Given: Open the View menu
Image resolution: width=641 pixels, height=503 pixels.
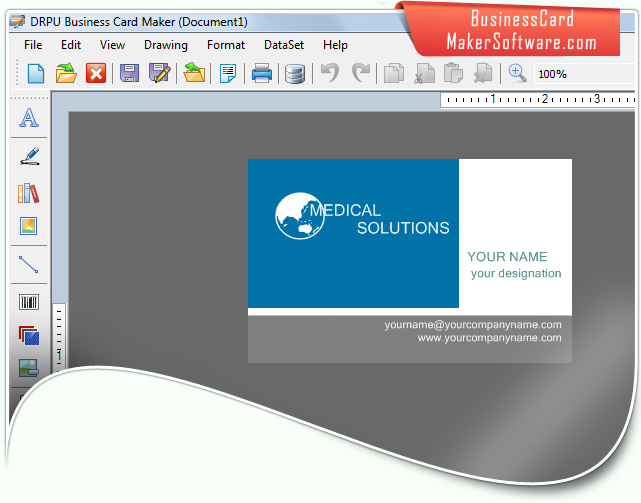Looking at the screenshot, I should 112,45.
